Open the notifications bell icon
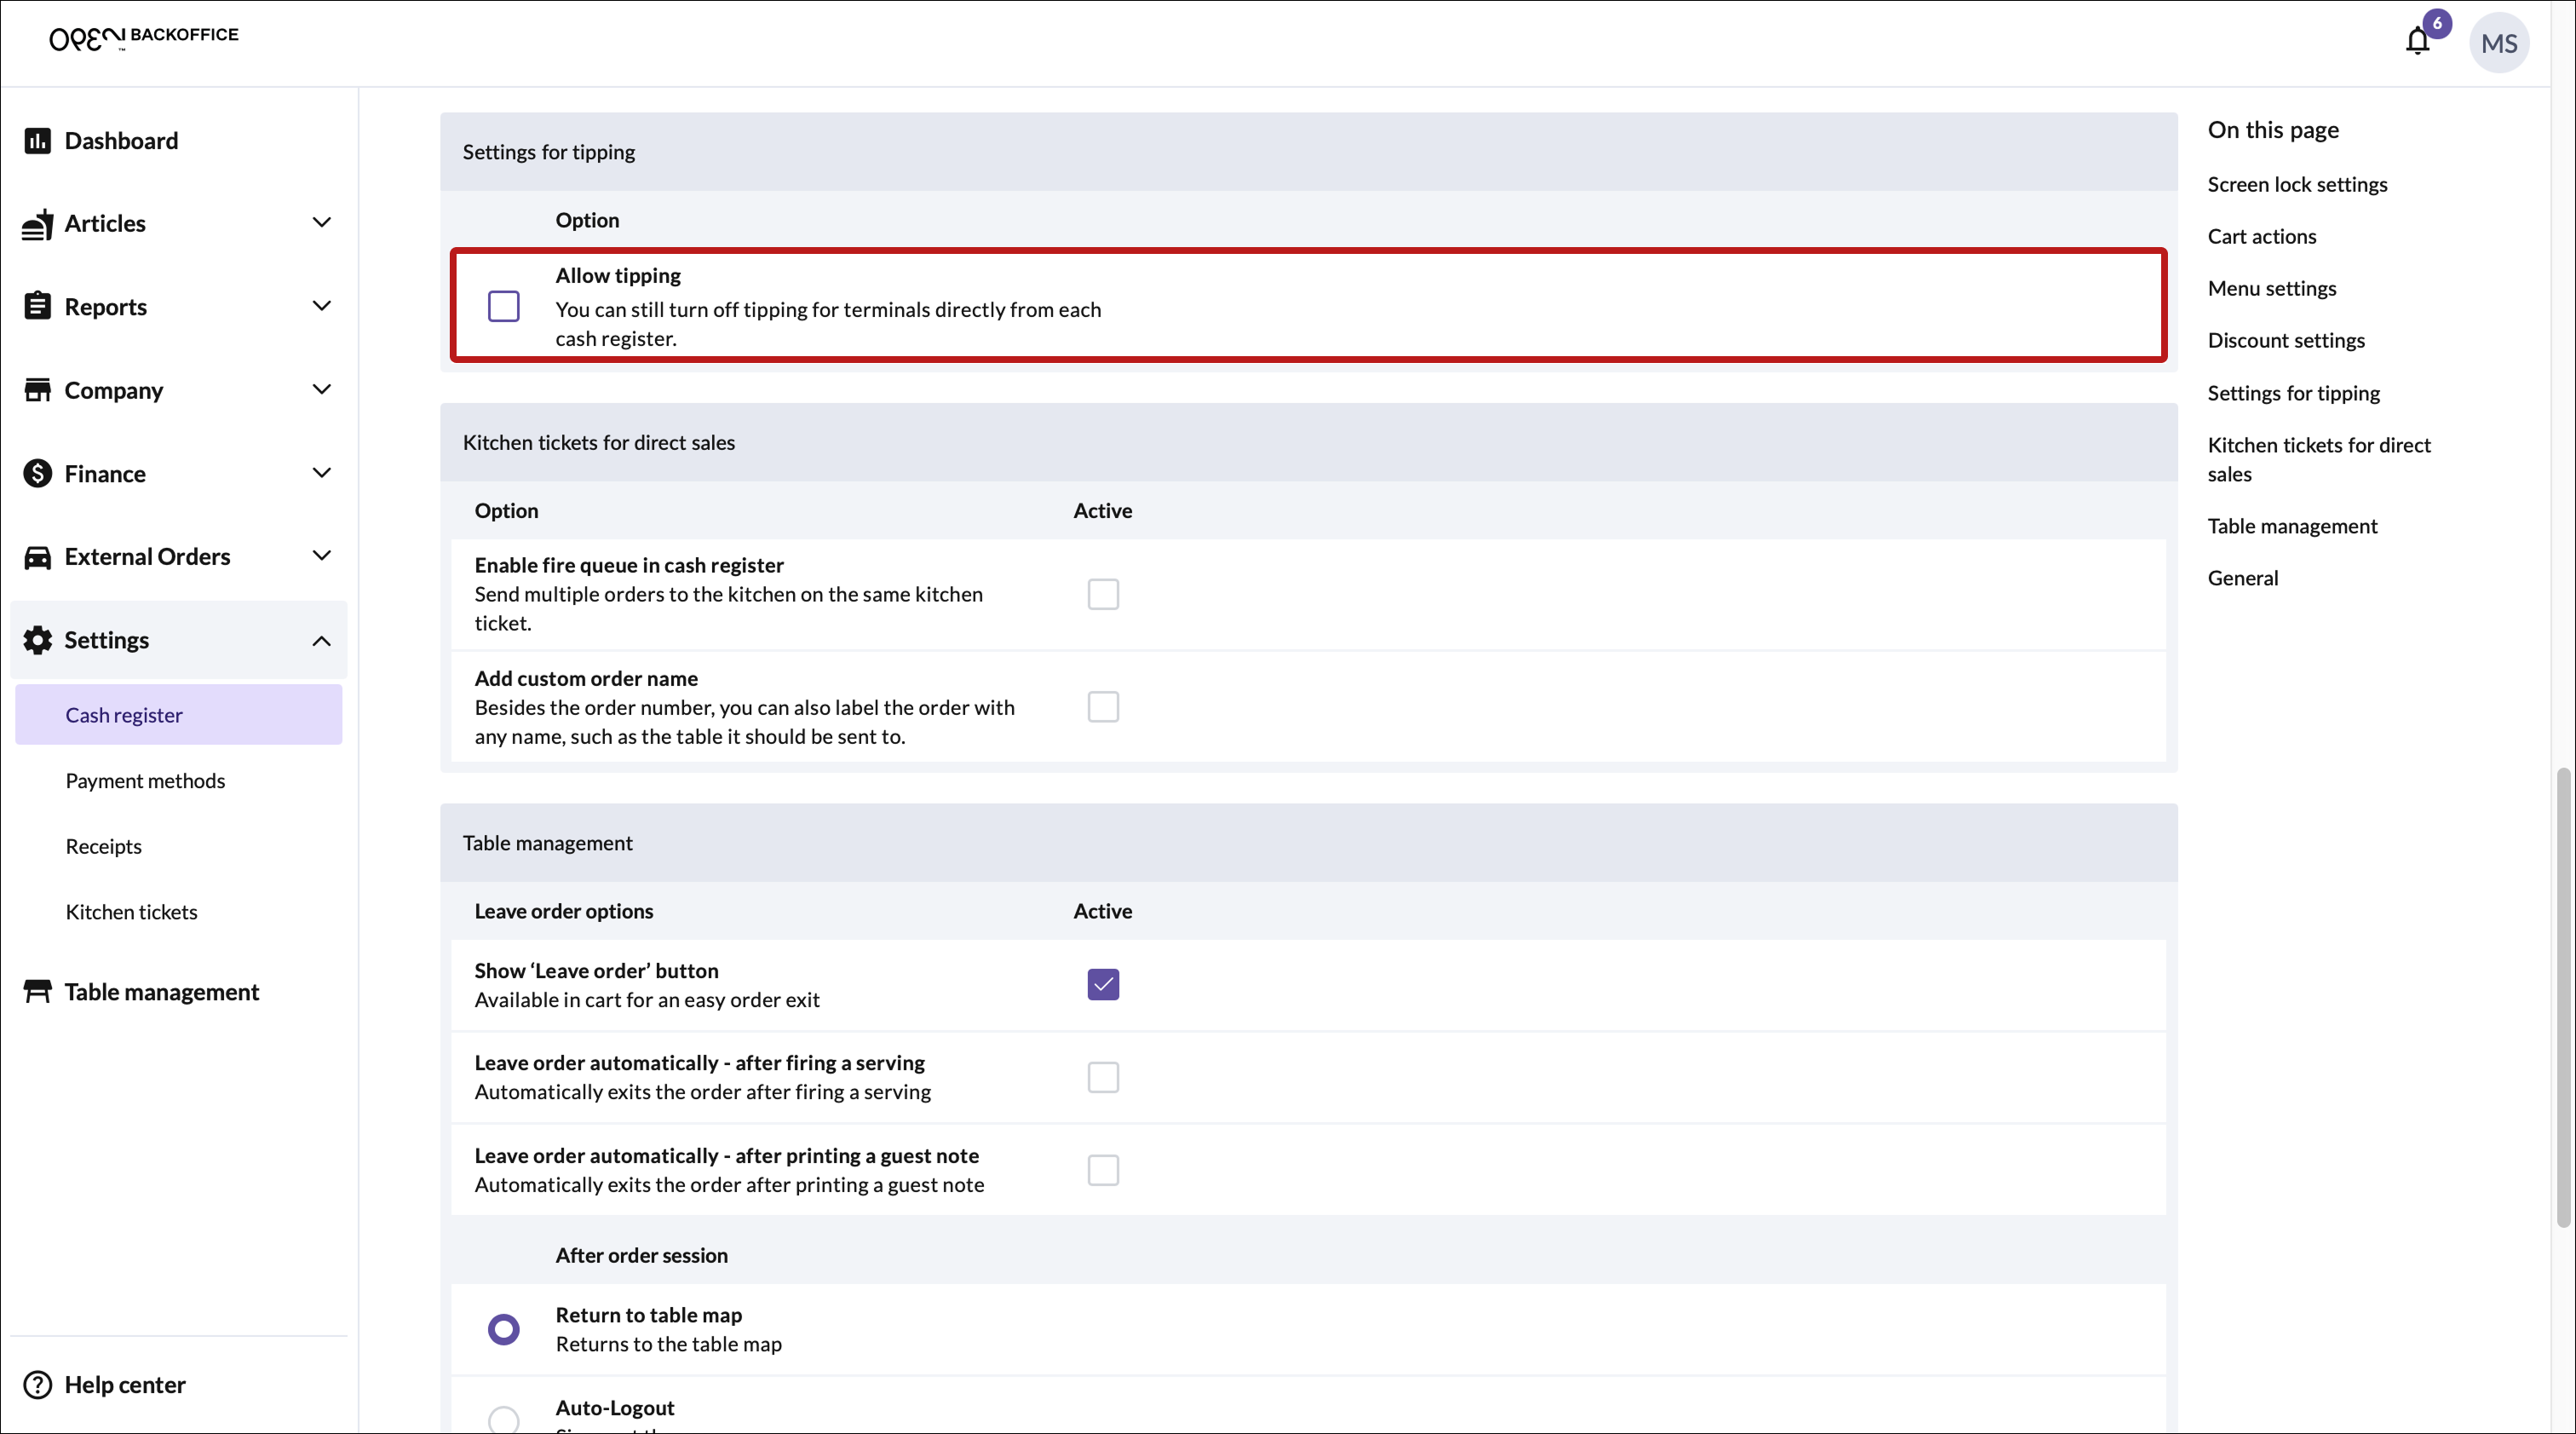 pos(2417,42)
